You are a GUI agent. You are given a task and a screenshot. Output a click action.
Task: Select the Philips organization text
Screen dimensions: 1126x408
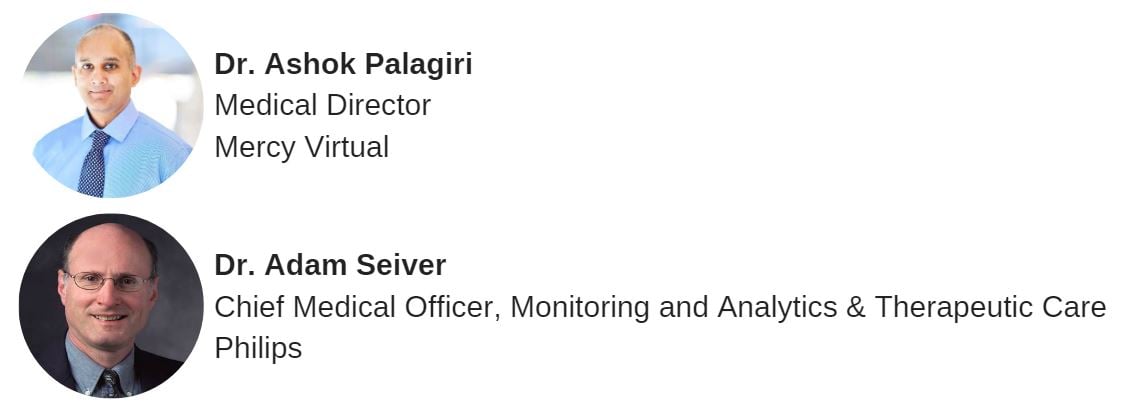coord(258,348)
